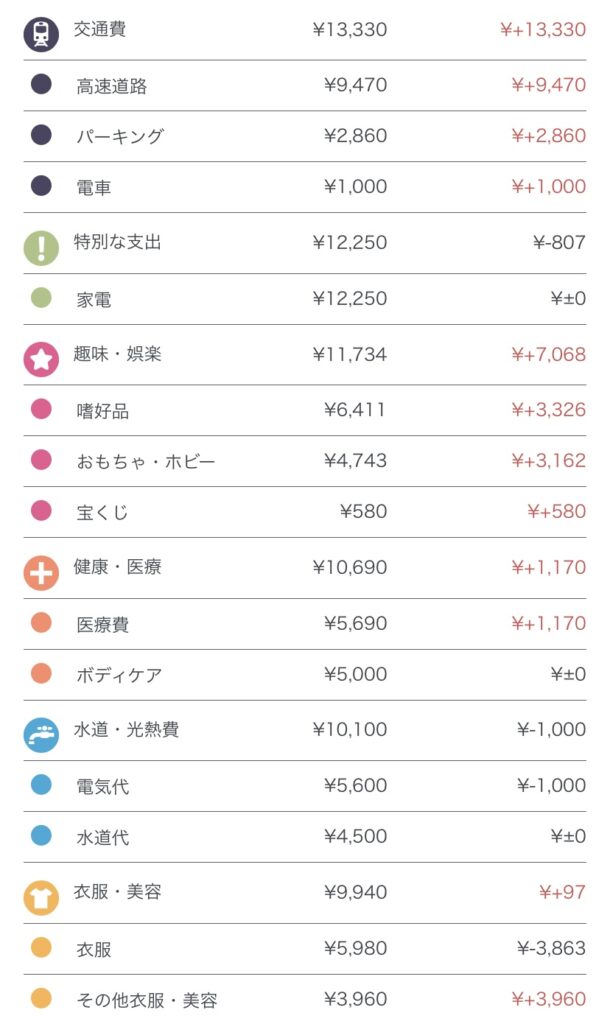
Task: Select その他衣服・美容 subcategory label
Action: click(146, 1000)
